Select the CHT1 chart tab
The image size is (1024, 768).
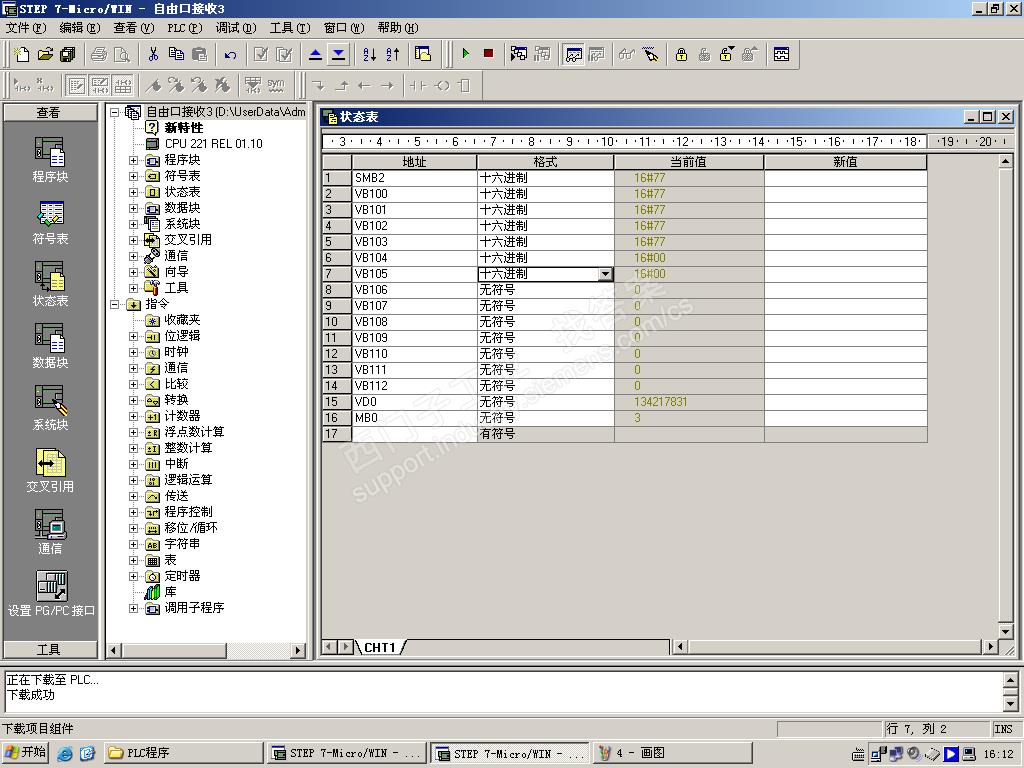click(x=380, y=647)
